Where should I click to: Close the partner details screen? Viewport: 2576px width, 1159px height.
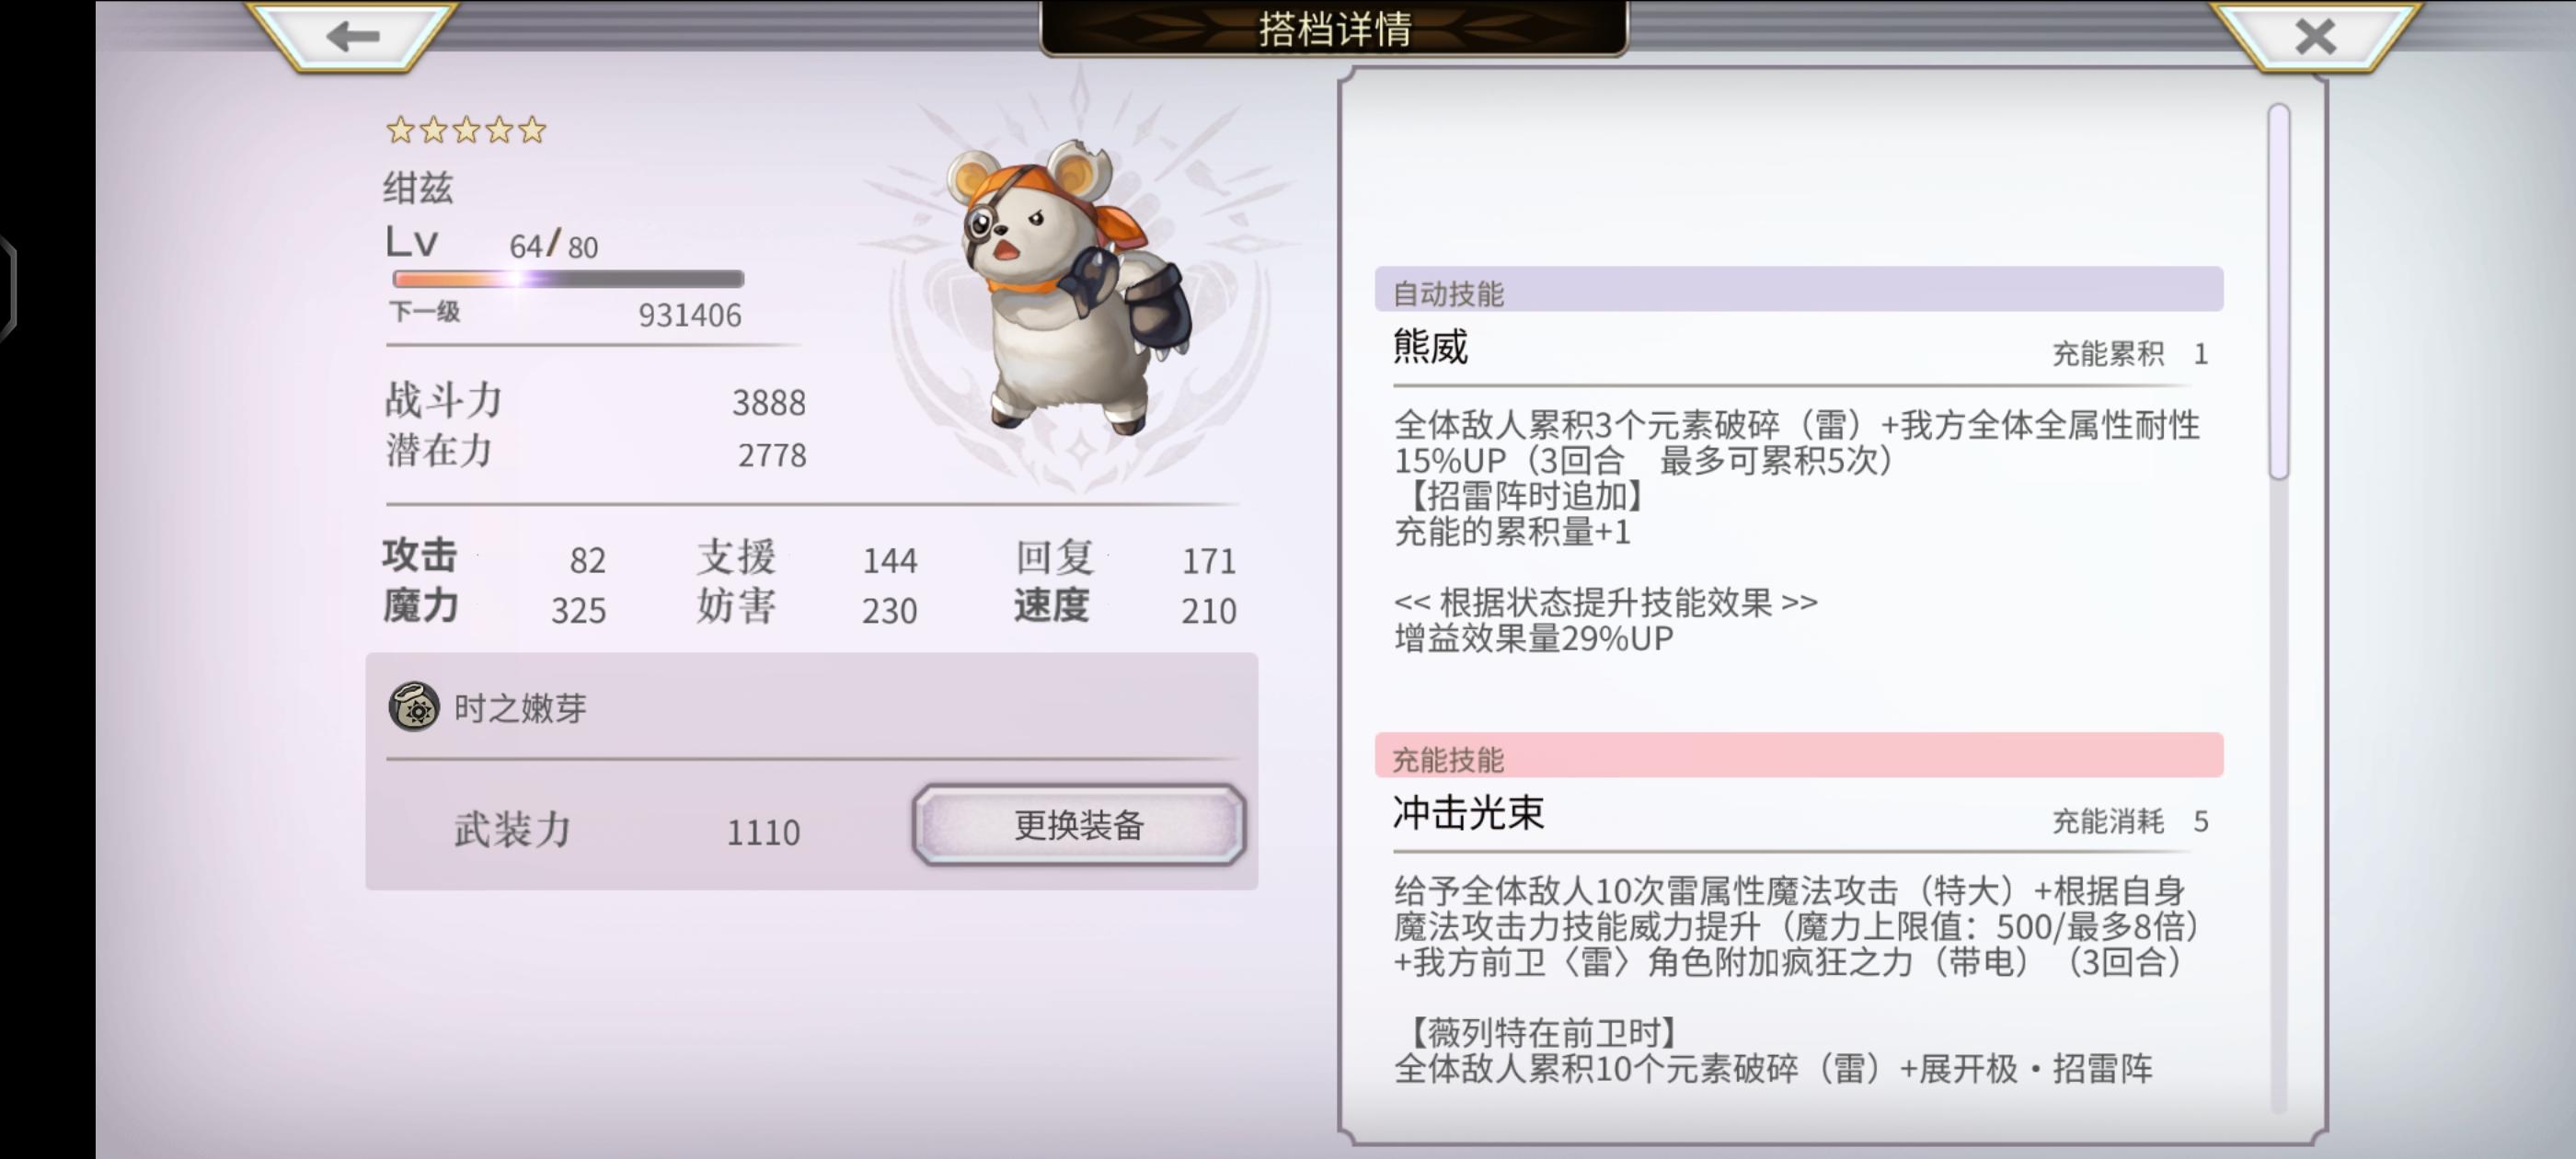pyautogui.click(x=2315, y=36)
